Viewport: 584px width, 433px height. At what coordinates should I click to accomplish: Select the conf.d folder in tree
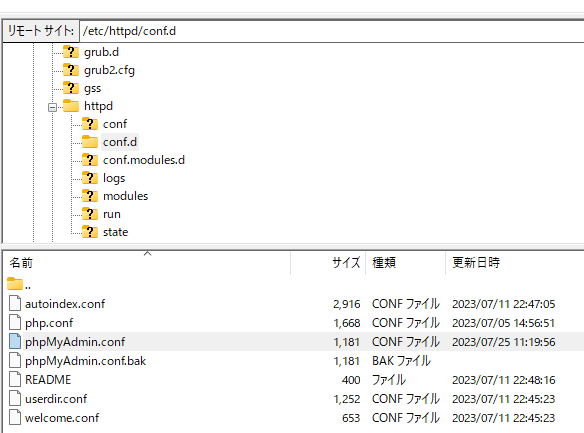120,142
